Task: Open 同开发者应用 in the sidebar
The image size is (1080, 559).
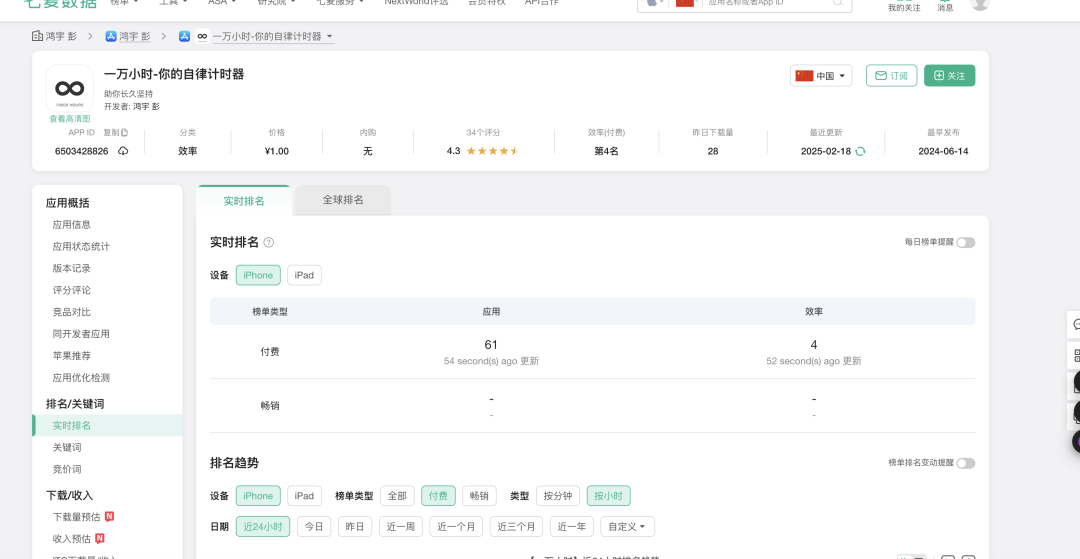Action: pos(81,334)
